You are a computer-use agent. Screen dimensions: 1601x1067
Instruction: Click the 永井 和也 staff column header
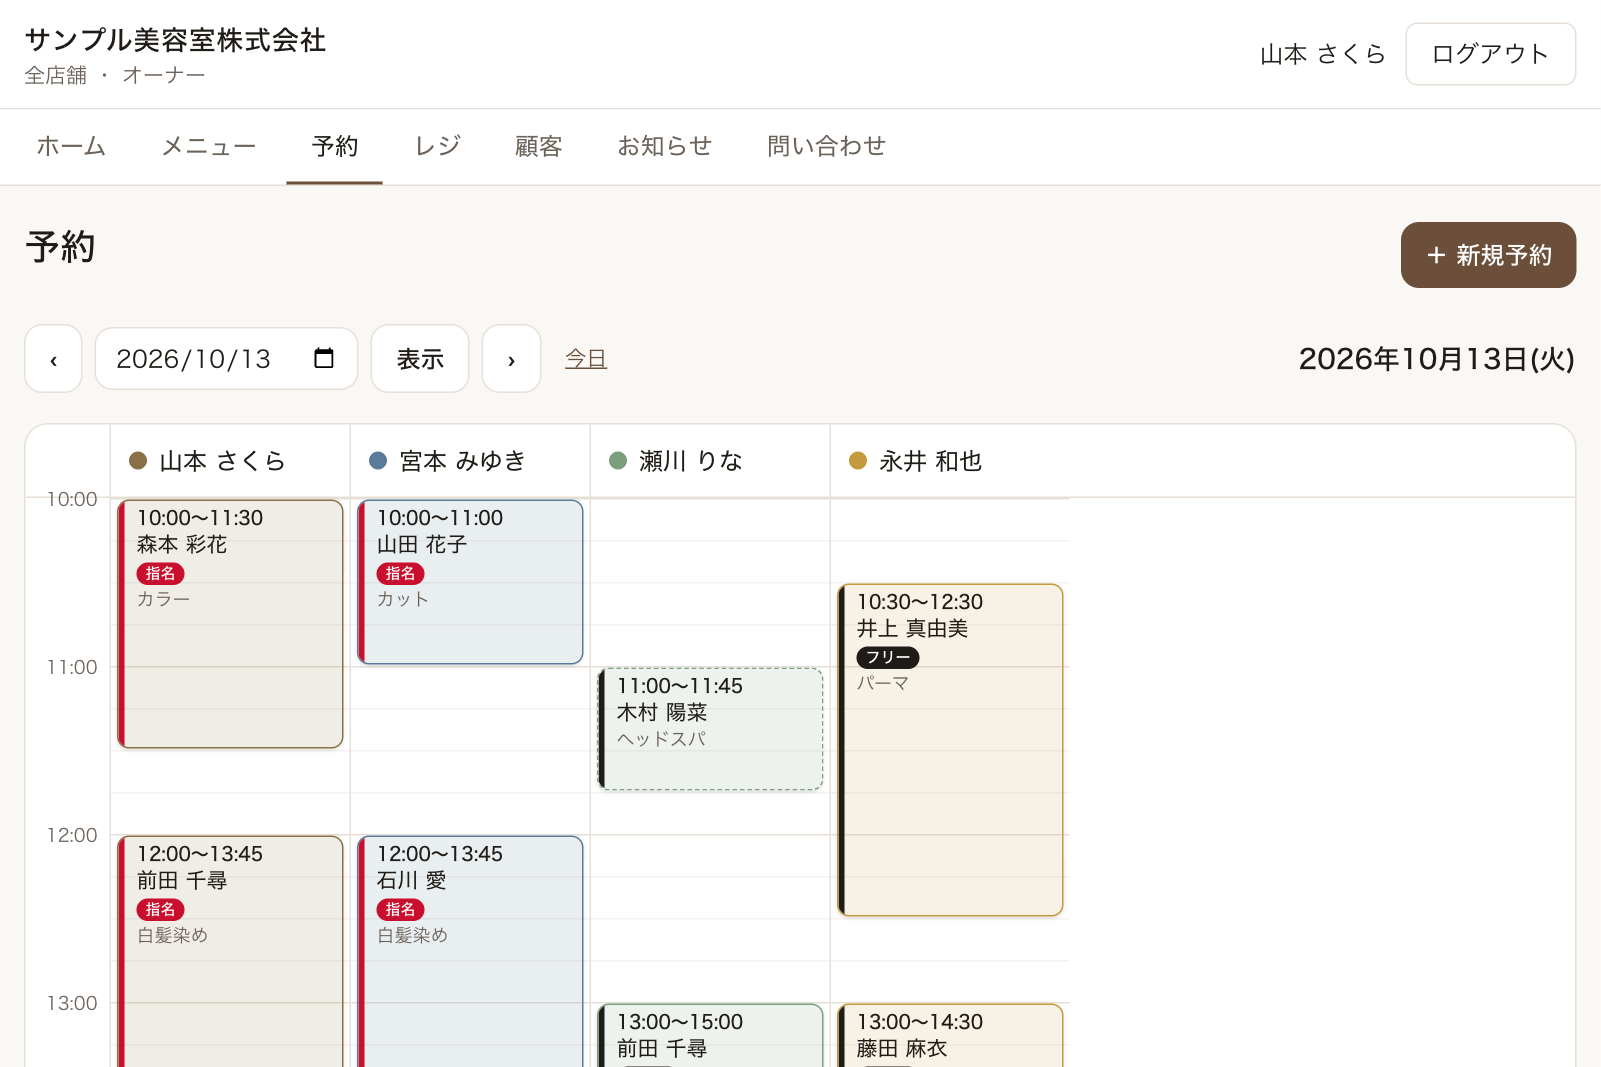pyautogui.click(x=950, y=461)
